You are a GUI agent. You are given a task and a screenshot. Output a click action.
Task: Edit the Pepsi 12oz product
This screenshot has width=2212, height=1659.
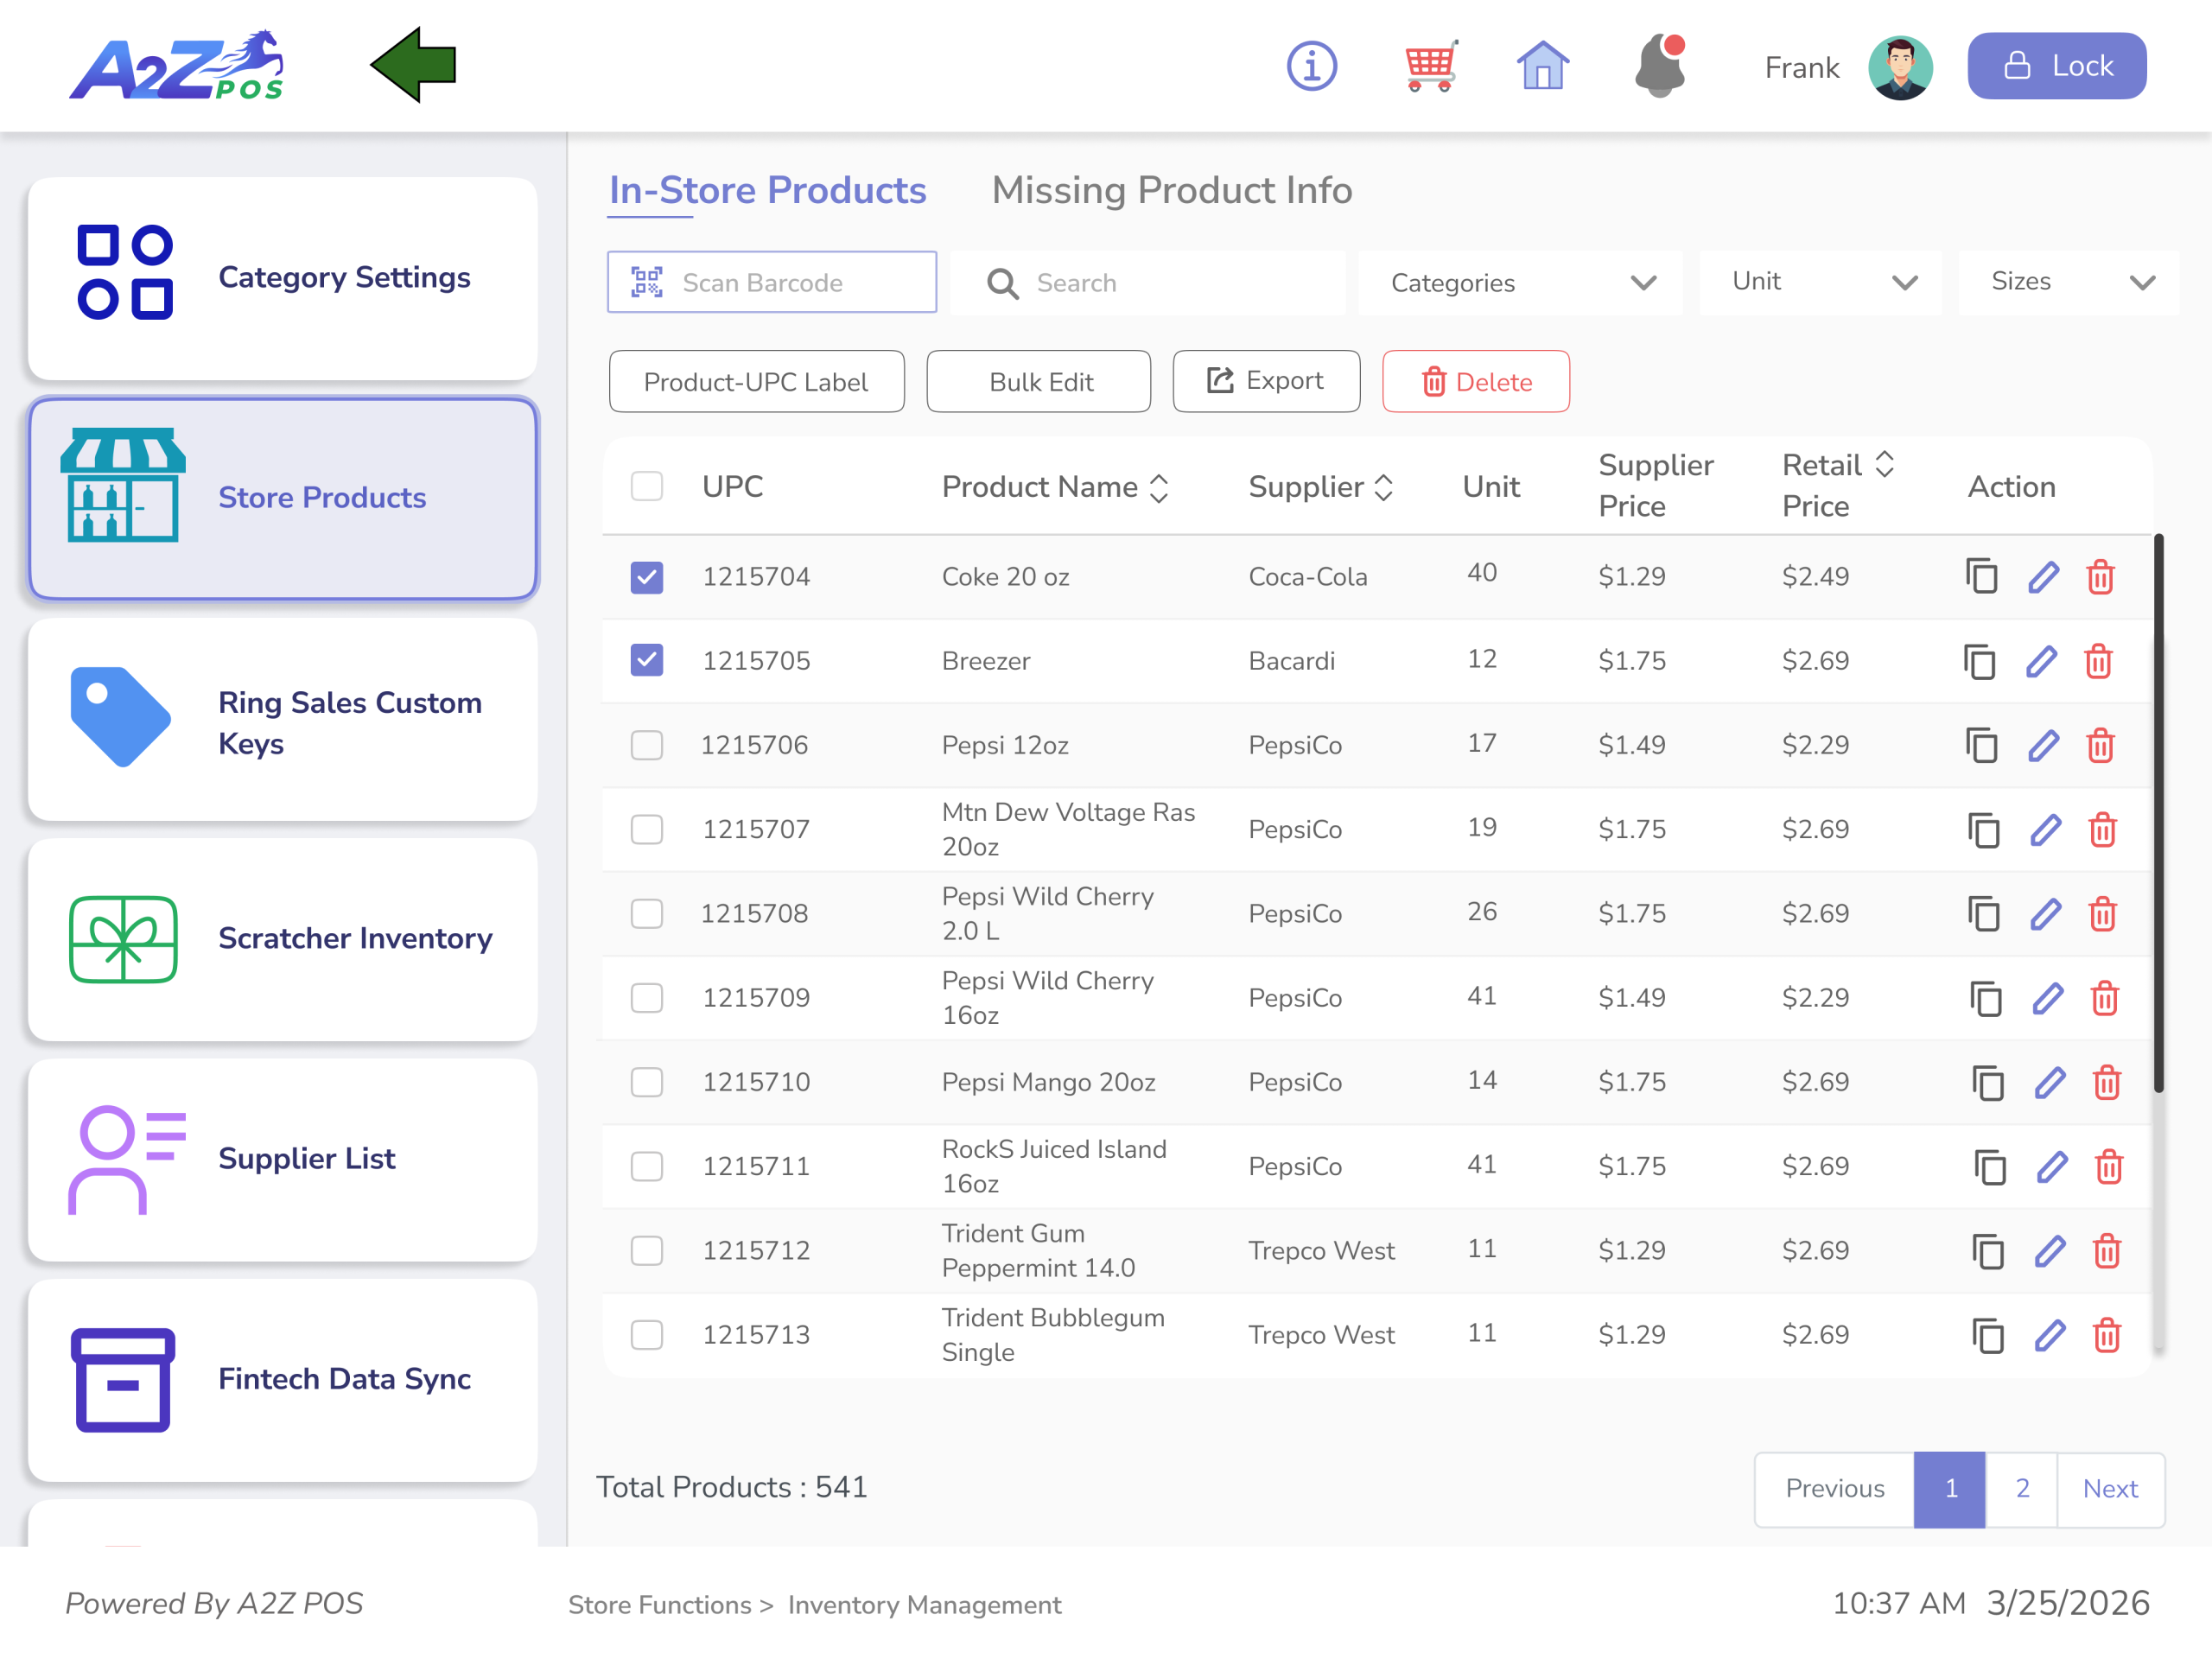pyautogui.click(x=2043, y=745)
